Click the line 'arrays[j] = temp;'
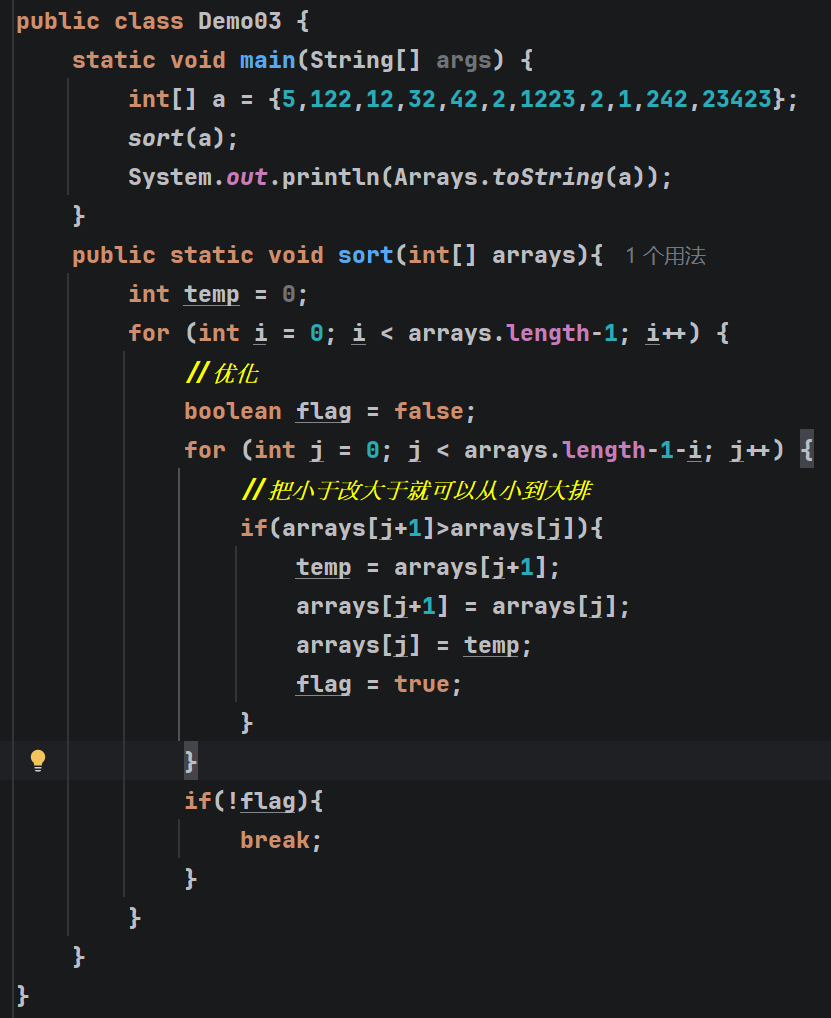 [x=414, y=645]
